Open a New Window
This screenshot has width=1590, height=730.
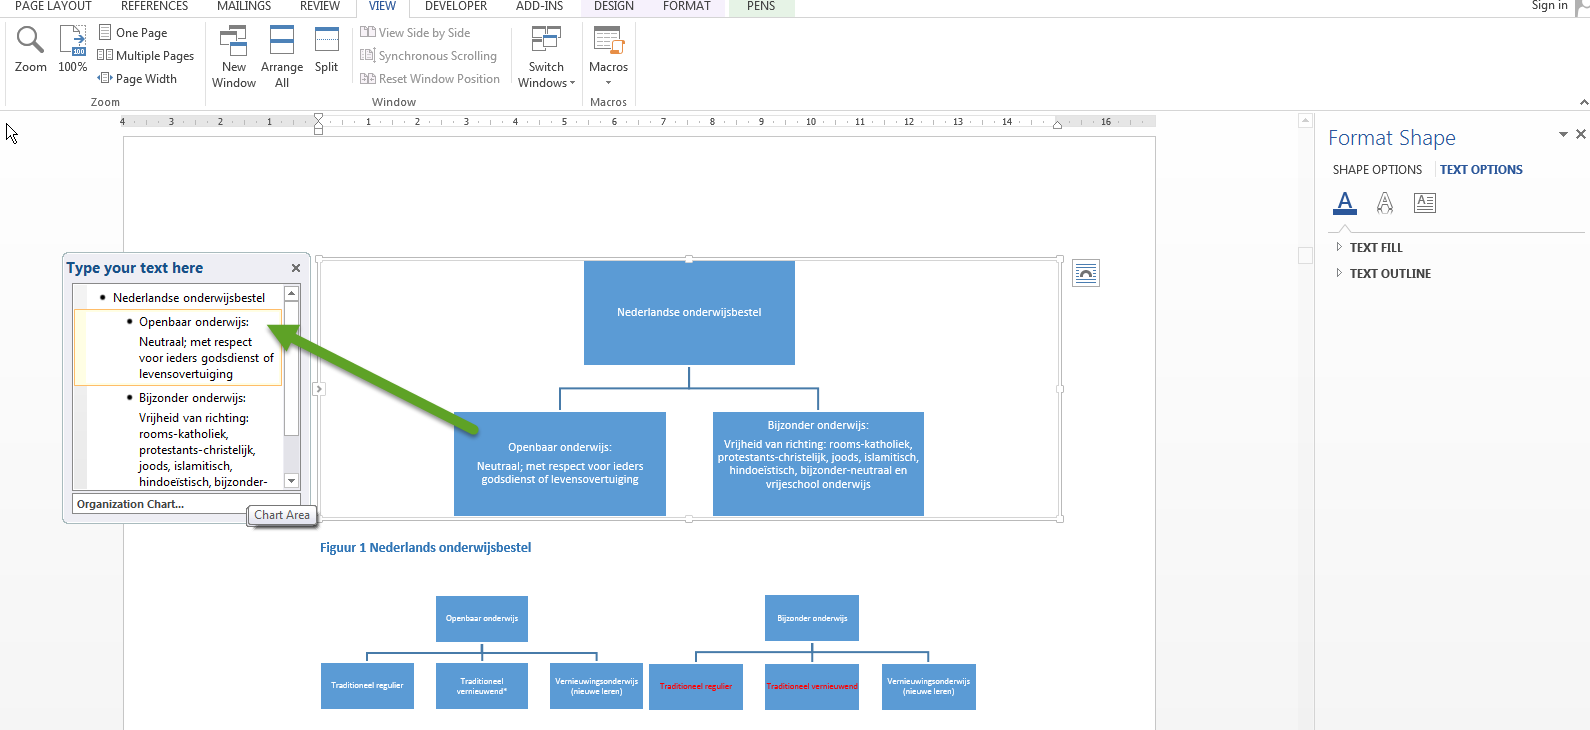coord(233,57)
